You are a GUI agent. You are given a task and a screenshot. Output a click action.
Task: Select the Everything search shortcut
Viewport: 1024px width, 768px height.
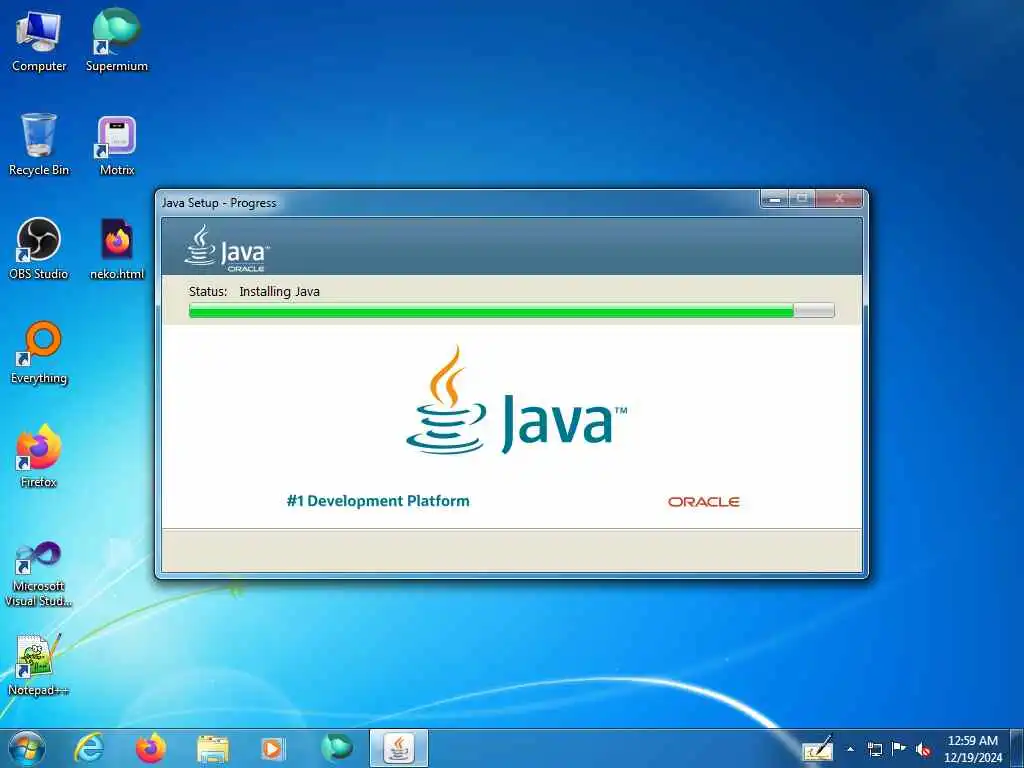(x=39, y=353)
